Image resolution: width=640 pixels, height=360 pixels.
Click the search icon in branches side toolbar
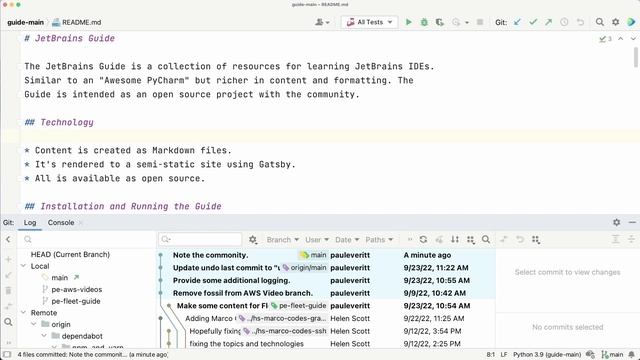tap(8, 322)
